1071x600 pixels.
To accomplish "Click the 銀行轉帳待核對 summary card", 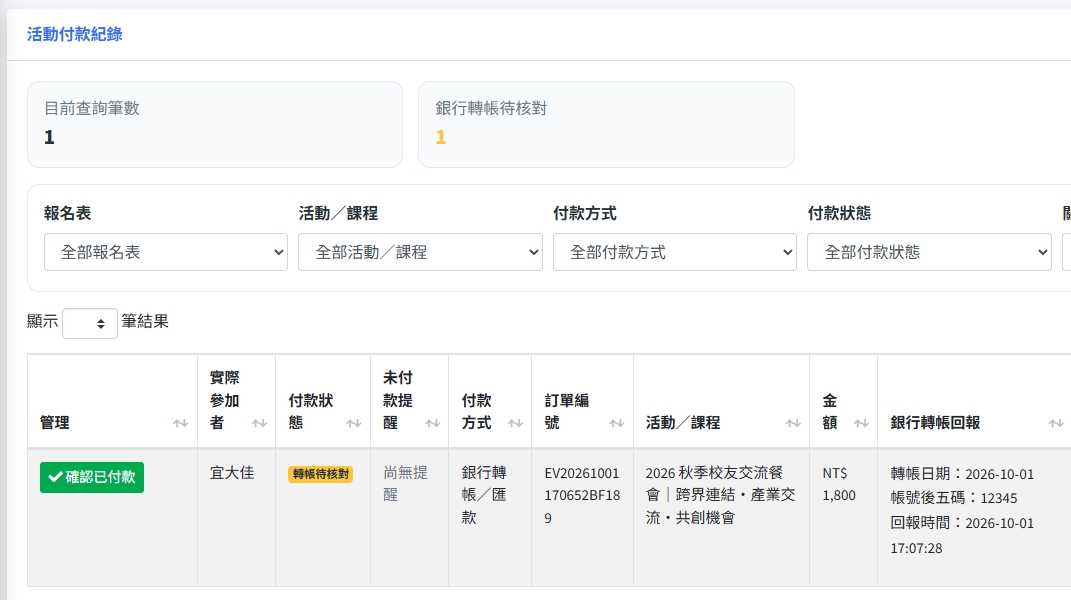I will coord(606,124).
